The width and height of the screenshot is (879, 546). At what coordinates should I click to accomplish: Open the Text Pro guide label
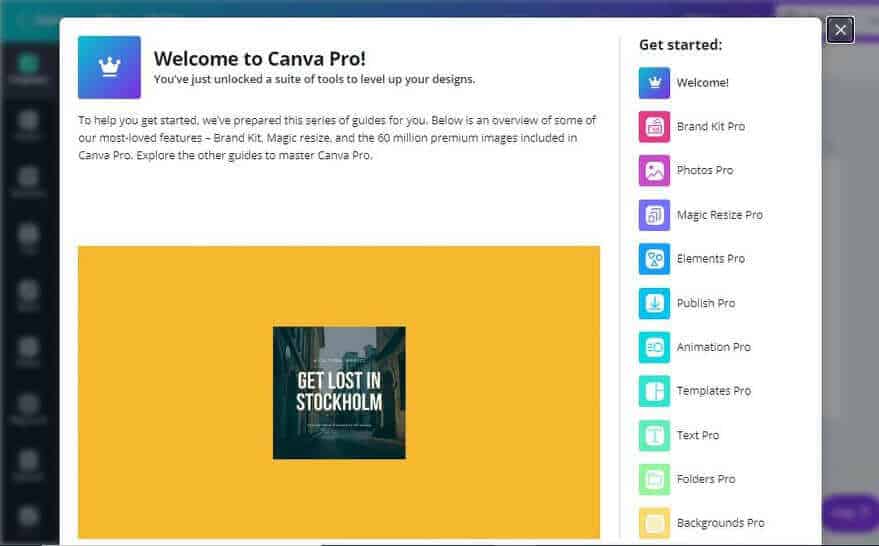(698, 436)
